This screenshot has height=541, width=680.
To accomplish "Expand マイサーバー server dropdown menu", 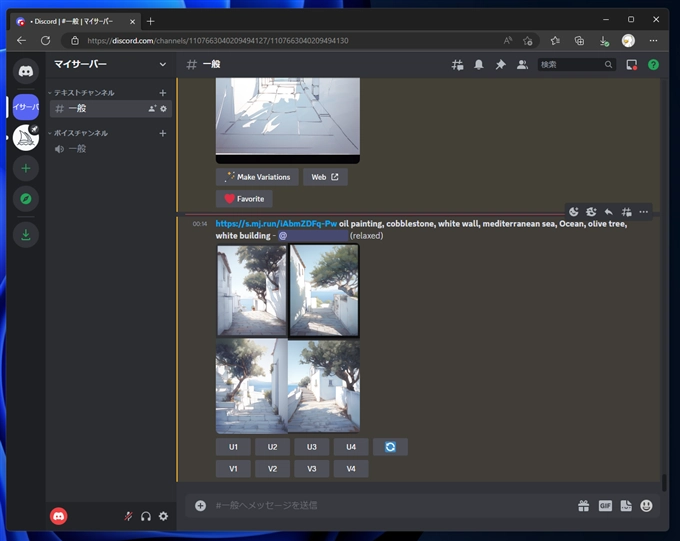I will 163,64.
